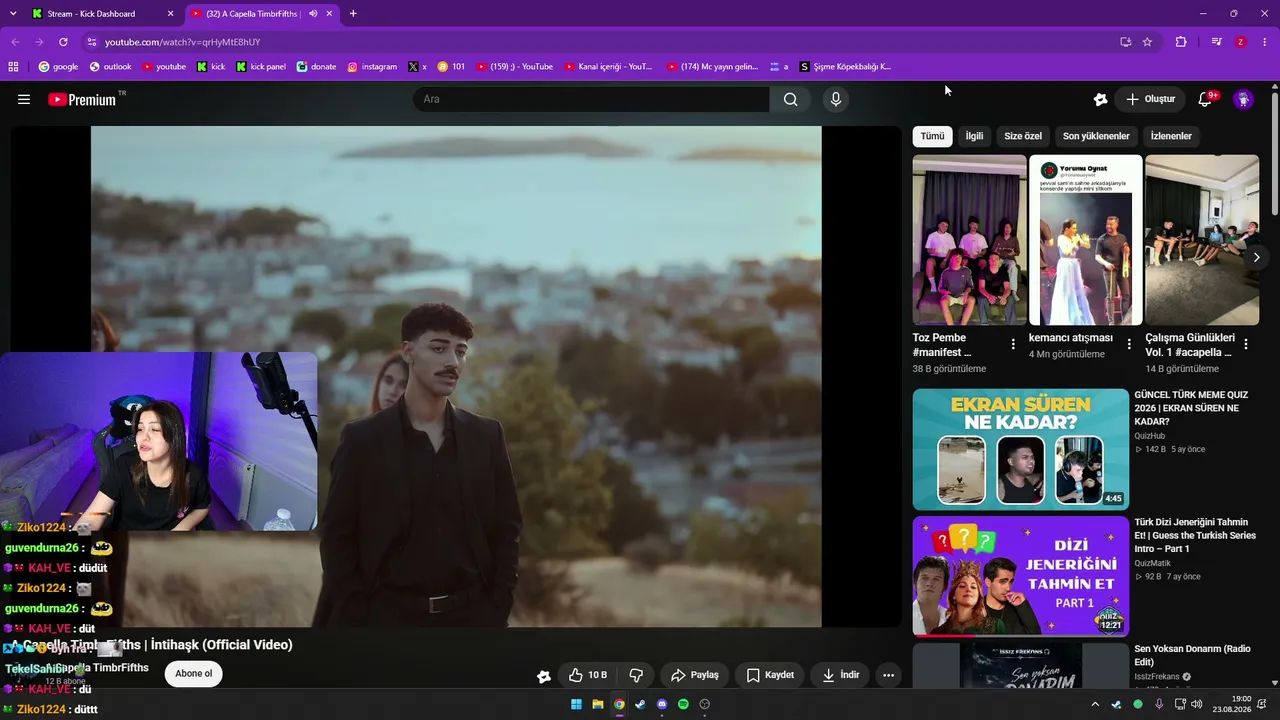Viewport: 1280px width, 720px height.
Task: Open options for Çalışma Günlükleri short
Action: pyautogui.click(x=1245, y=344)
